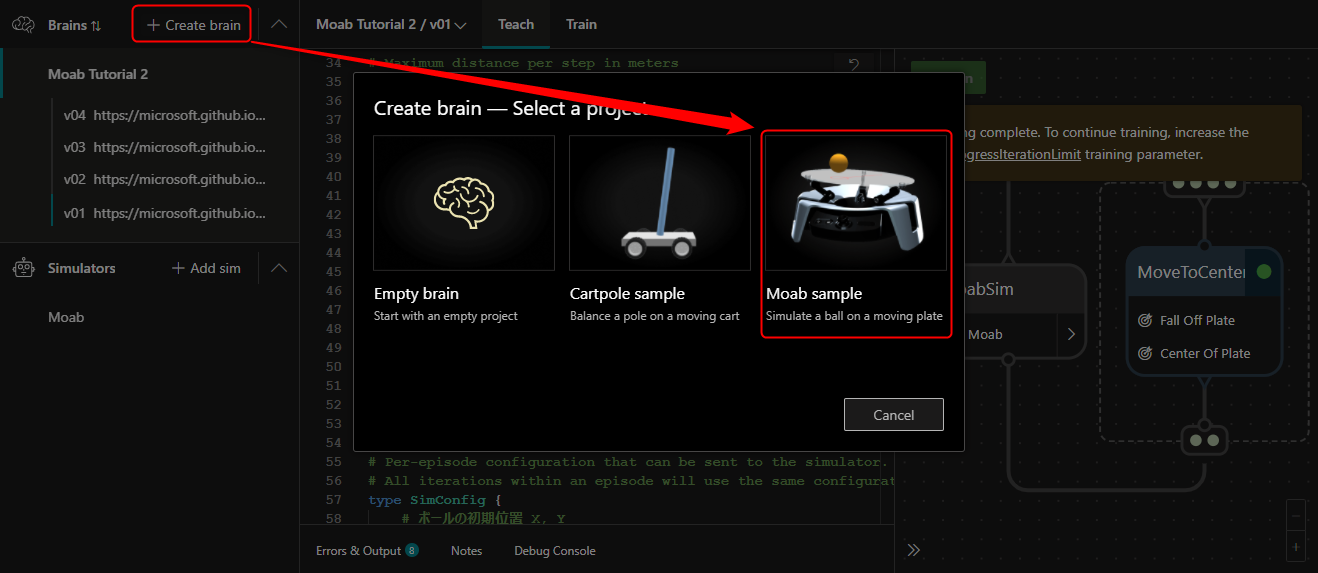Click the Brains brain icon in sidebar
Viewport: 1318px width, 573px height.
24,25
